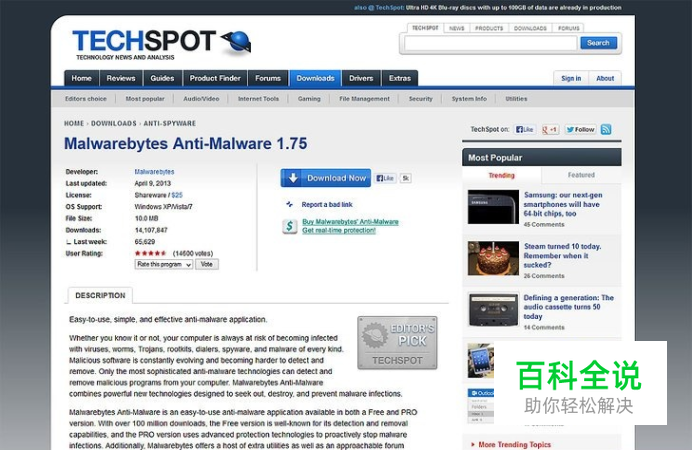Click the Search button
This screenshot has width=692, height=450.
[598, 43]
